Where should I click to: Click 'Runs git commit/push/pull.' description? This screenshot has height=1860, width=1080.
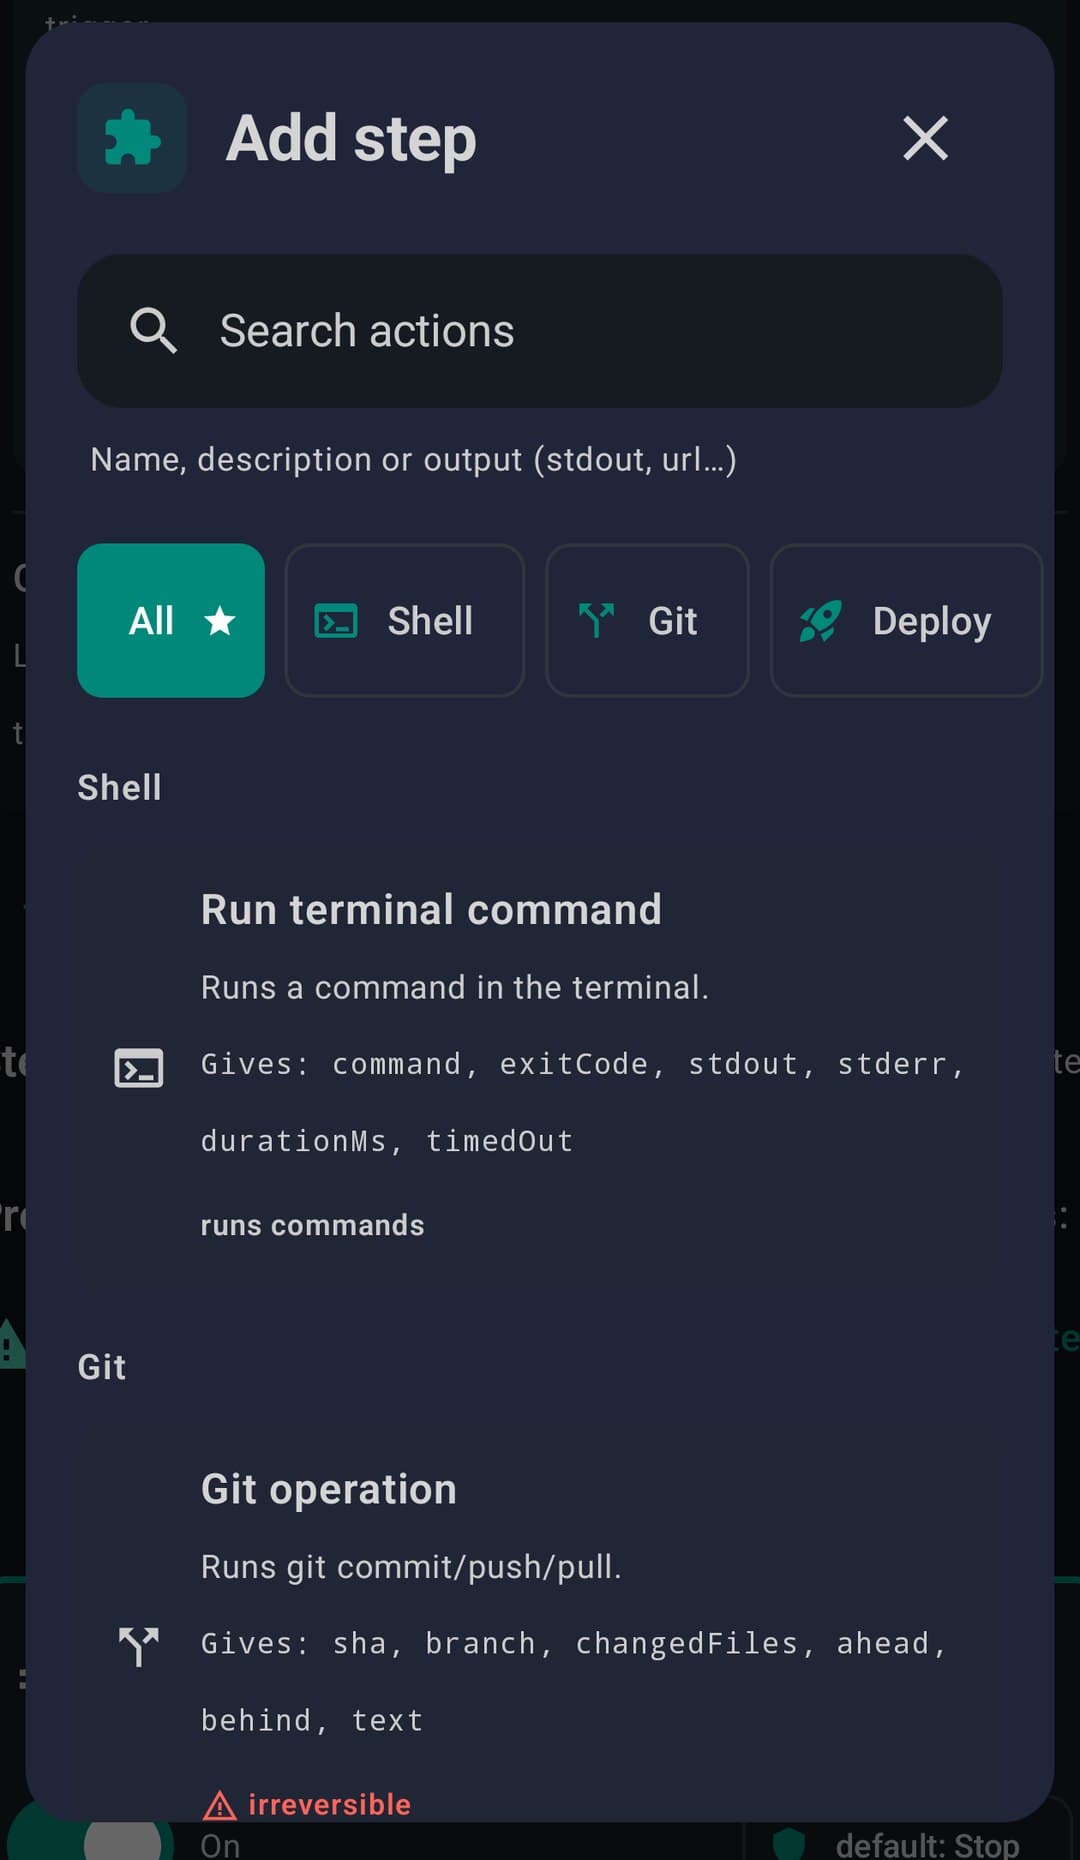(411, 1566)
